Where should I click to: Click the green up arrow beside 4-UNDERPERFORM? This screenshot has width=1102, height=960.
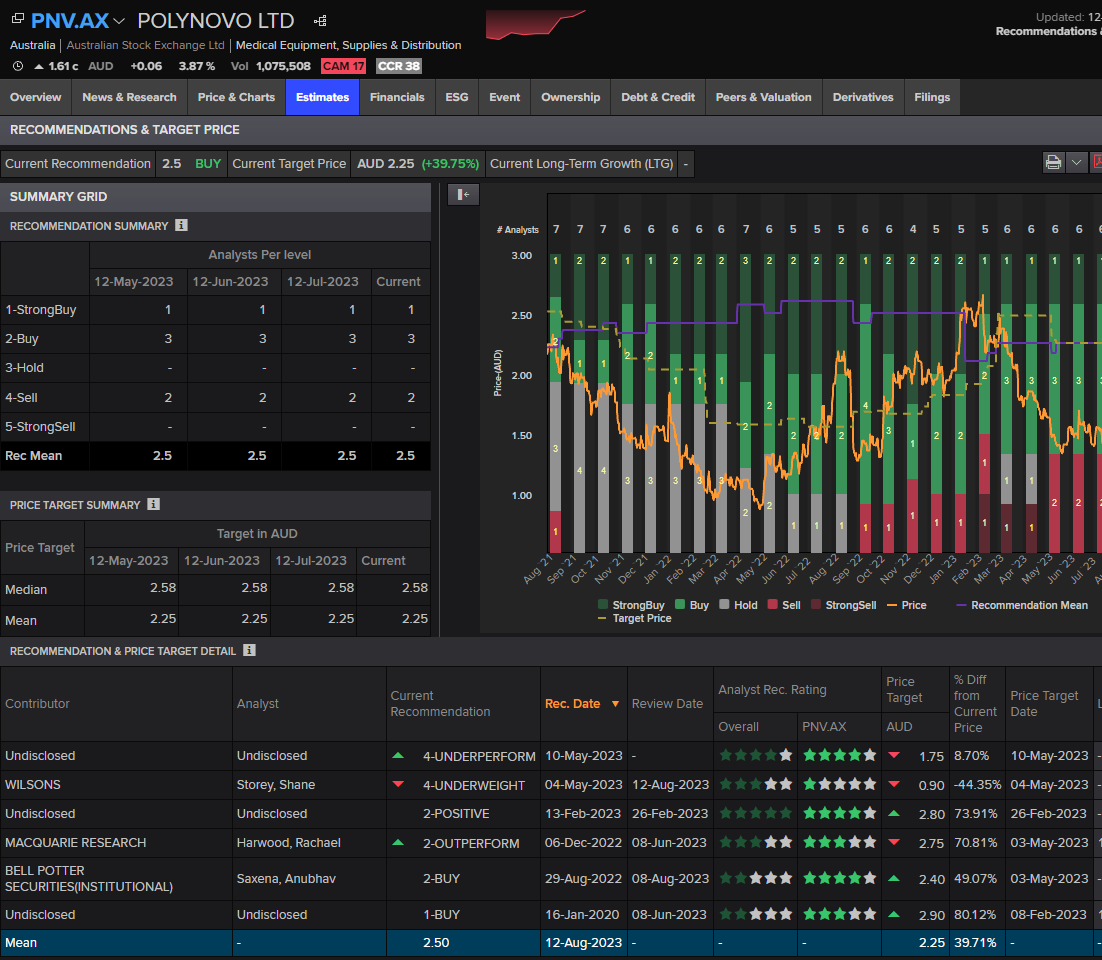[x=398, y=755]
